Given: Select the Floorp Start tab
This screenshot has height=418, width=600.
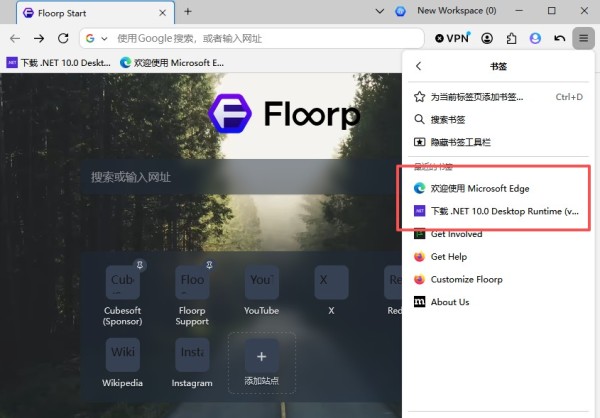Looking at the screenshot, I should pos(96,13).
